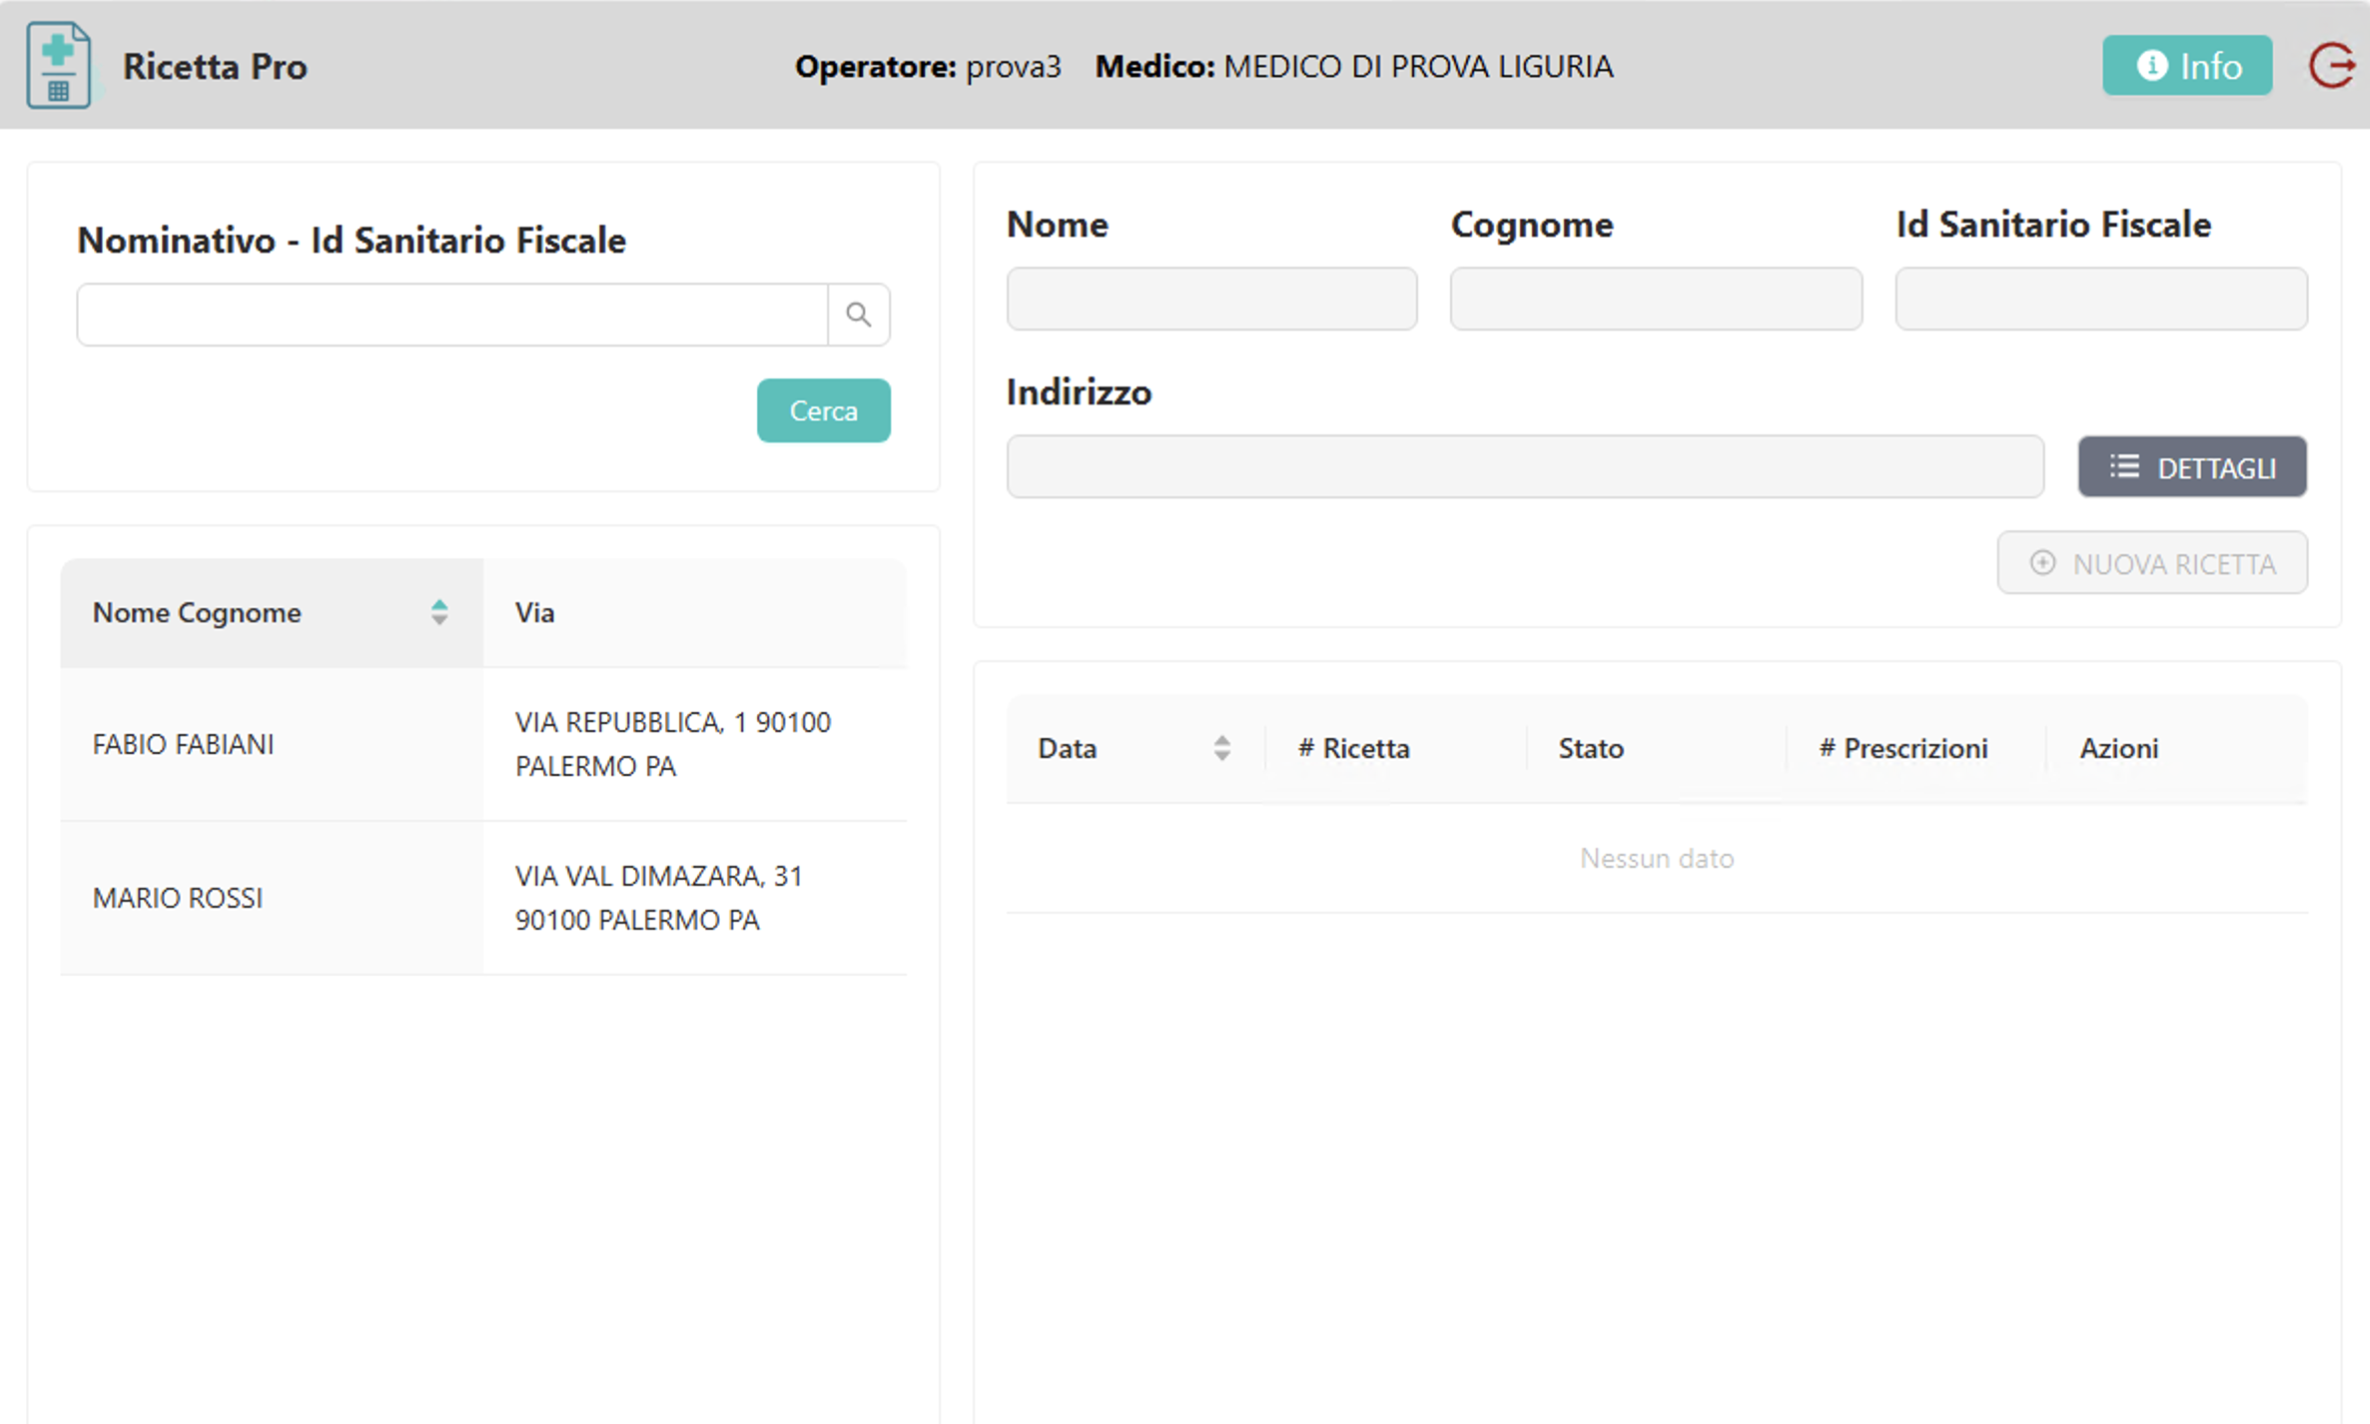This screenshot has height=1424, width=2370.
Task: Click the list icon in the DETTAGLI button
Action: pyautogui.click(x=2124, y=467)
